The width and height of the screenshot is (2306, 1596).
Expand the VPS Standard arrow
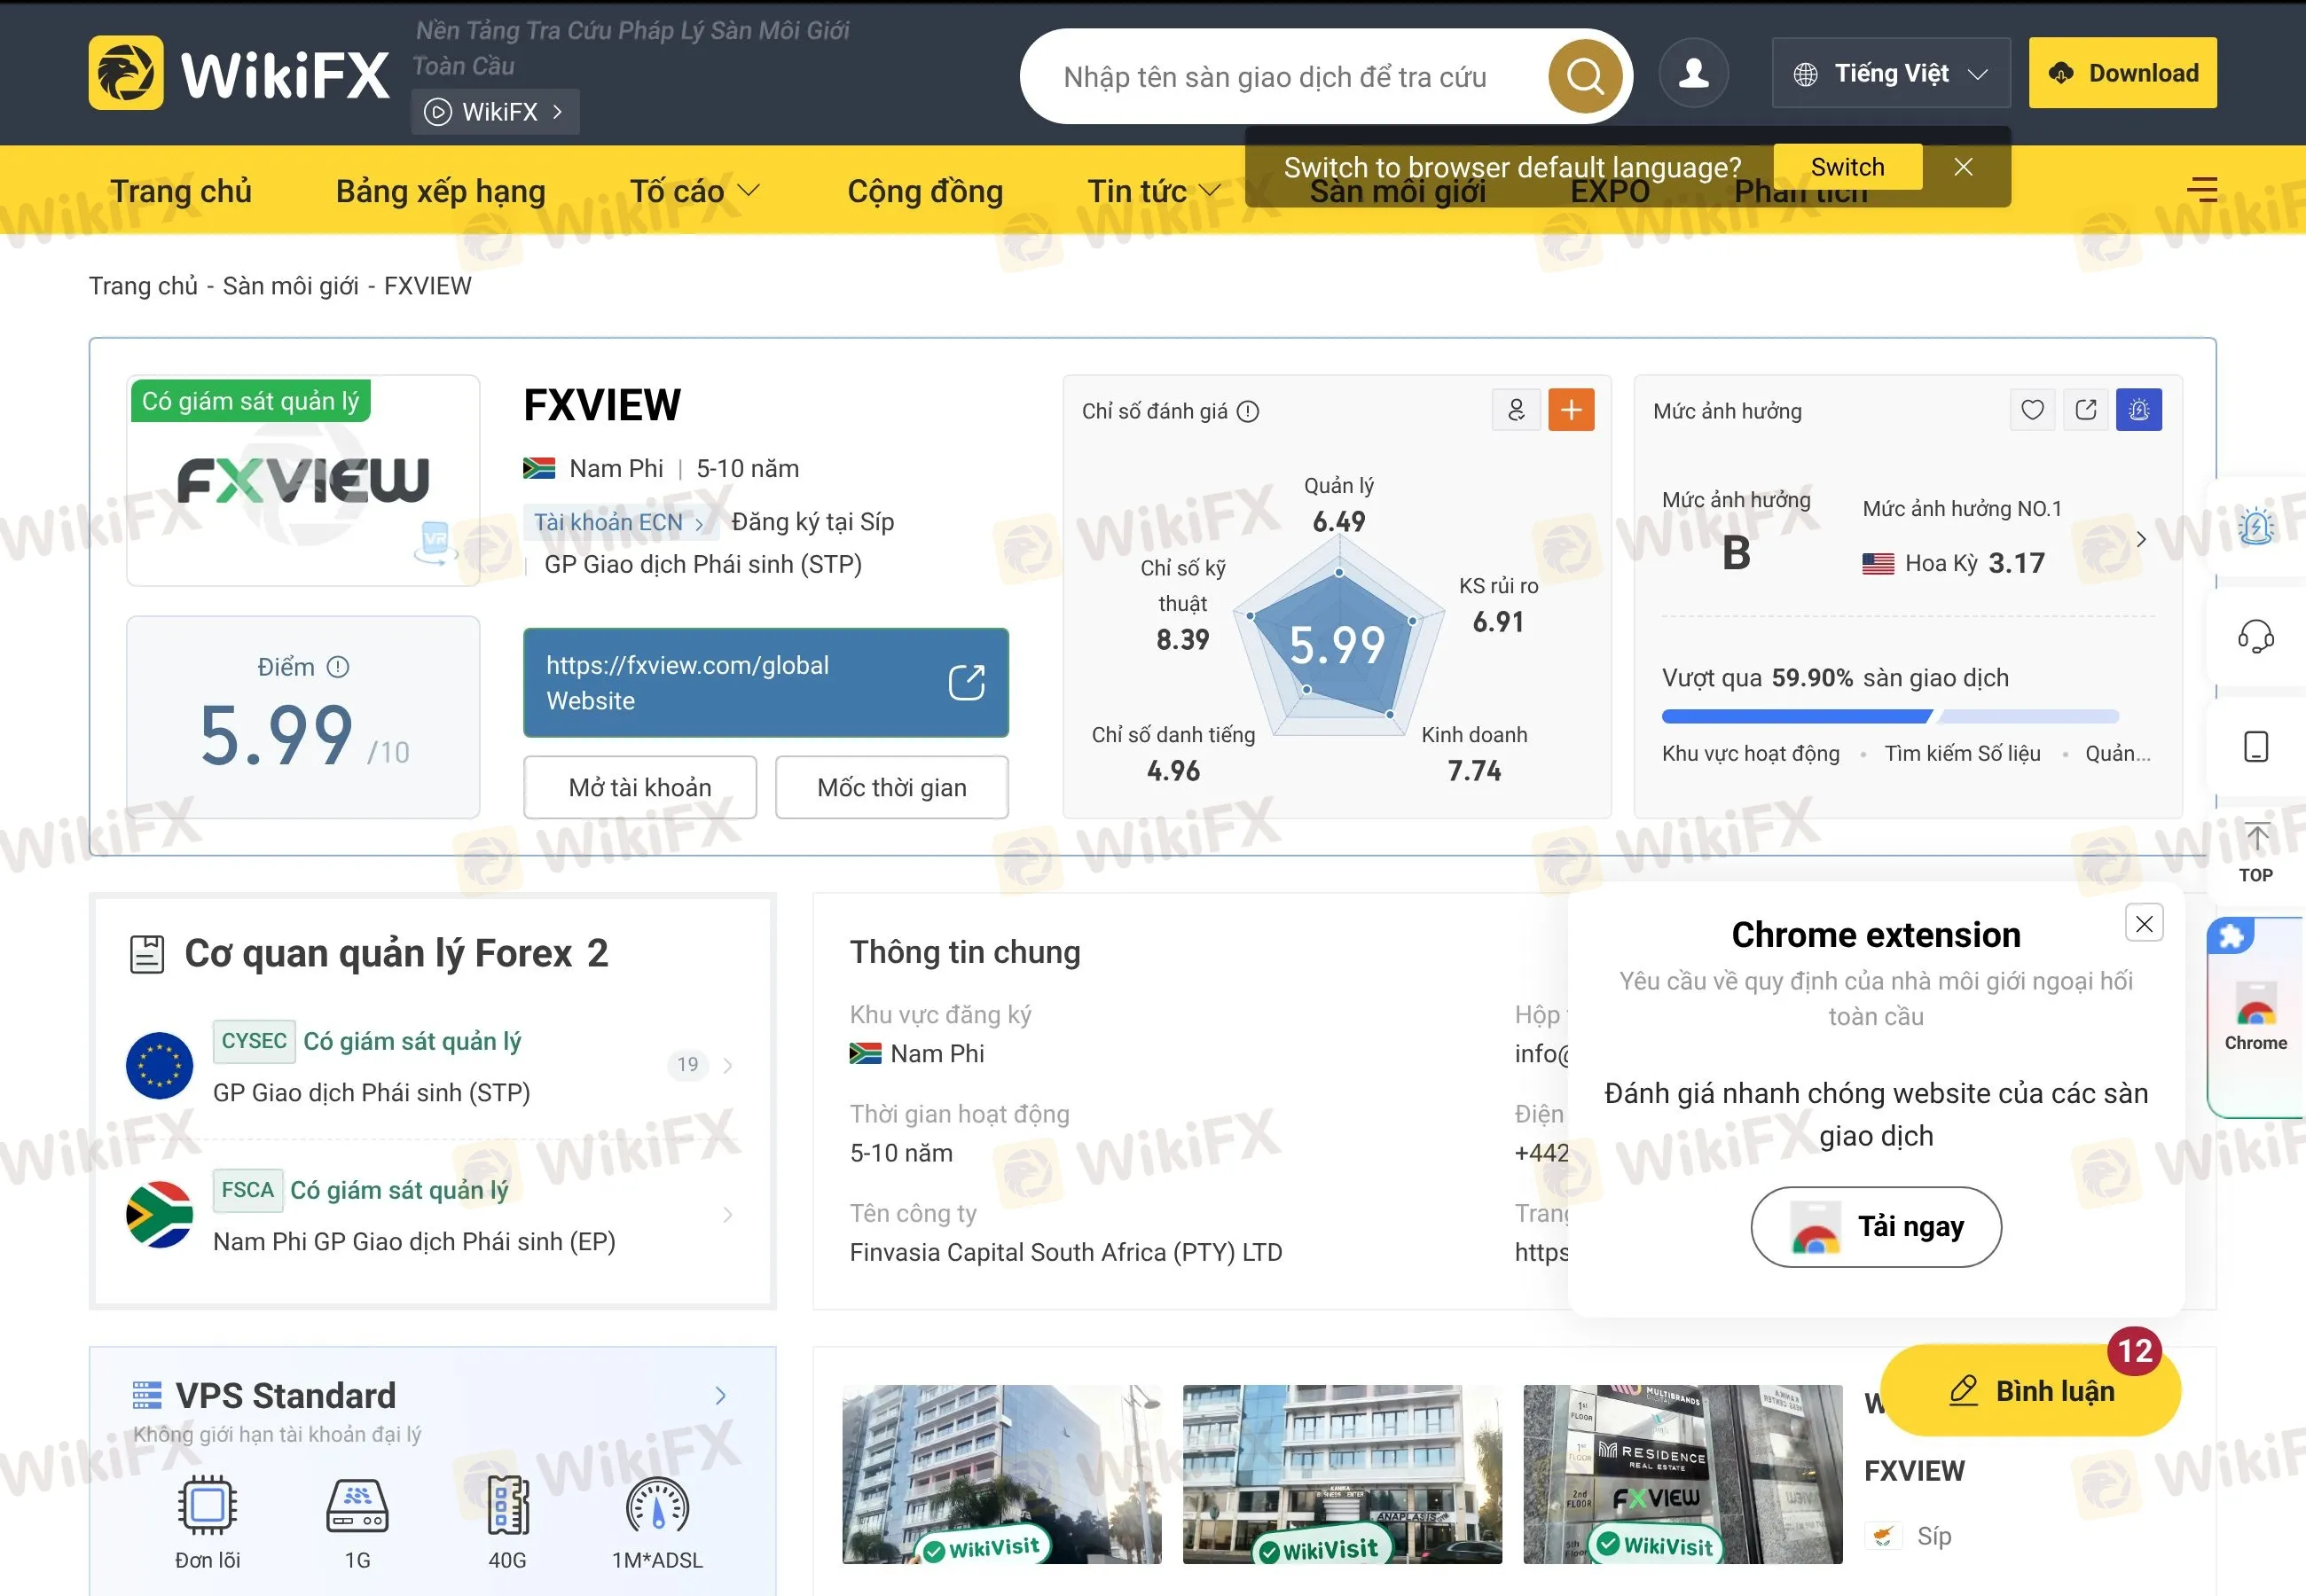click(720, 1396)
